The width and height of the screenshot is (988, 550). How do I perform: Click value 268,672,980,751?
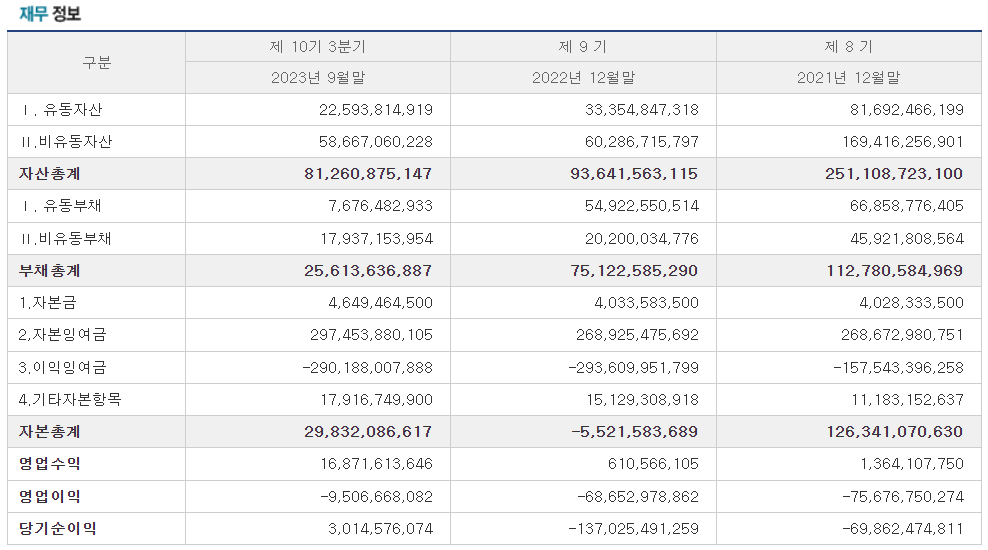click(902, 335)
